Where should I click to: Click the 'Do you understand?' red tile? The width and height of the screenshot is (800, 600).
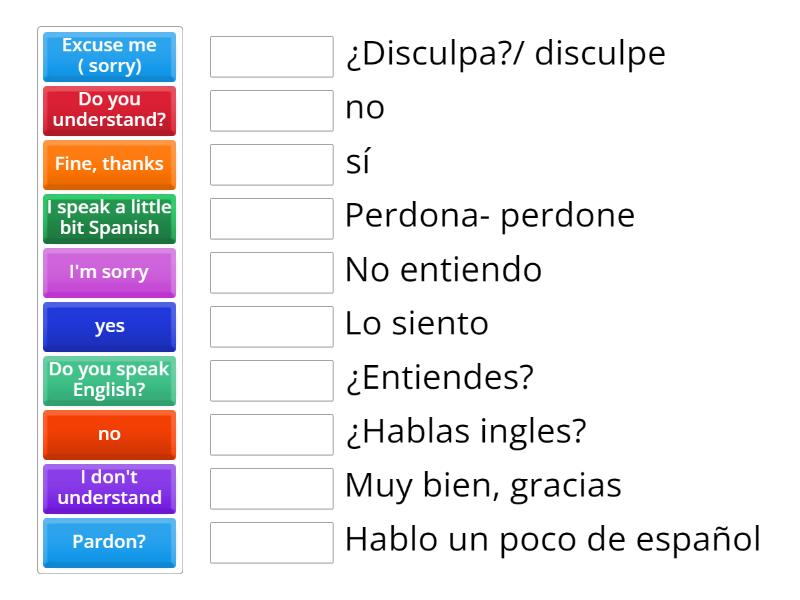109,111
